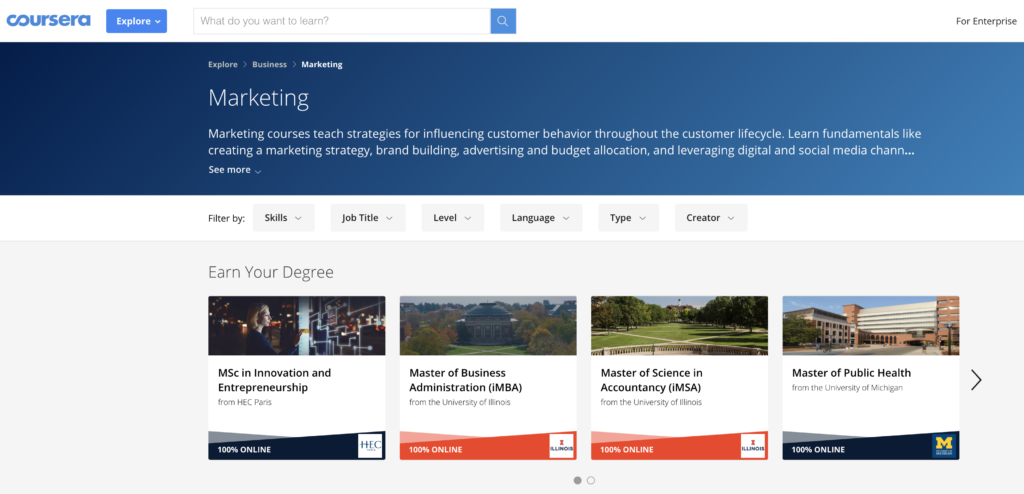The width and height of the screenshot is (1024, 494).
Task: Open MSc in Innovation and Entrepreneurship title
Action: click(x=274, y=380)
